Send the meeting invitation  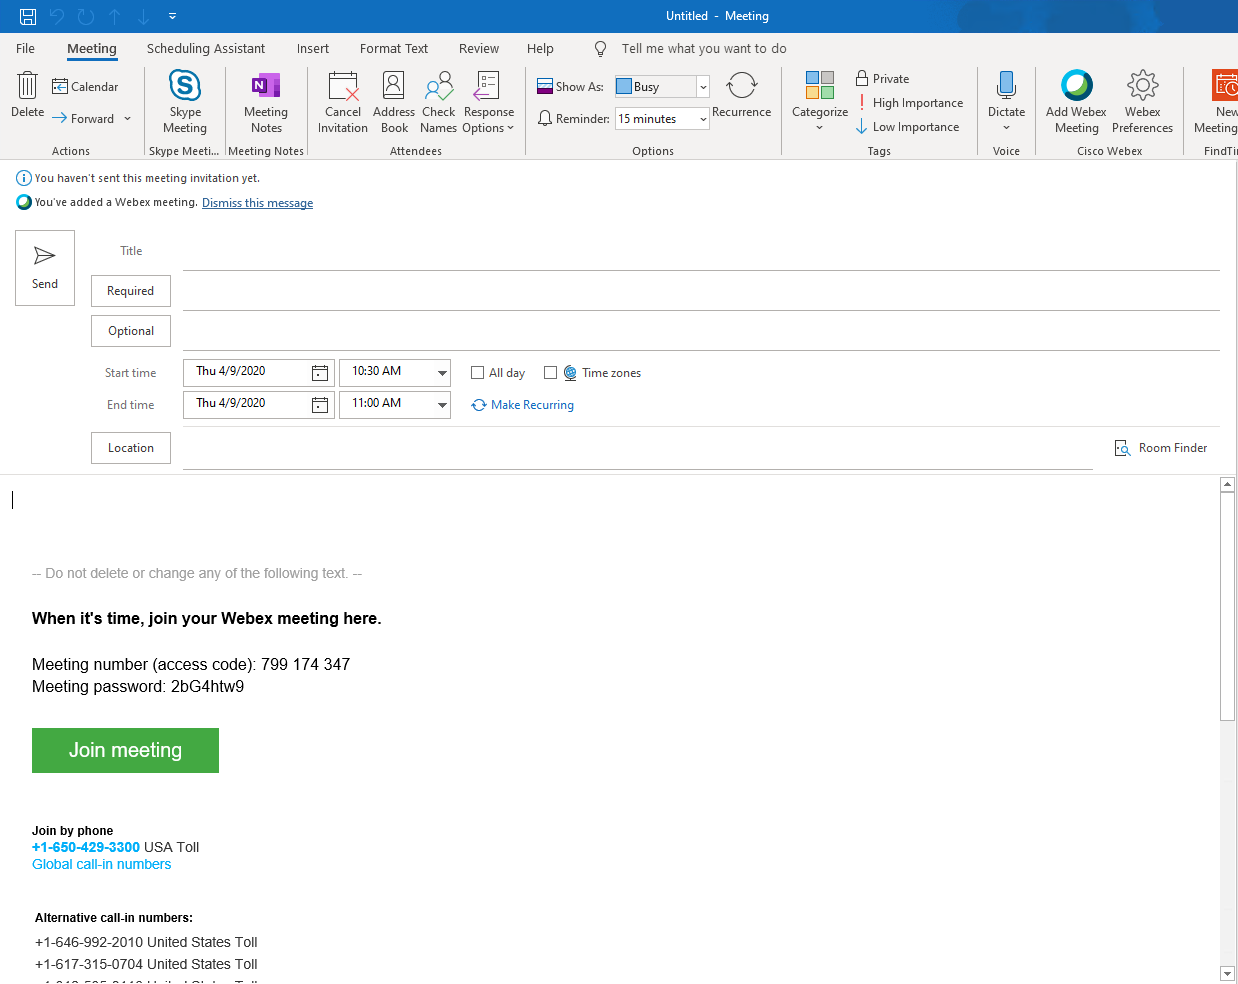tap(45, 268)
